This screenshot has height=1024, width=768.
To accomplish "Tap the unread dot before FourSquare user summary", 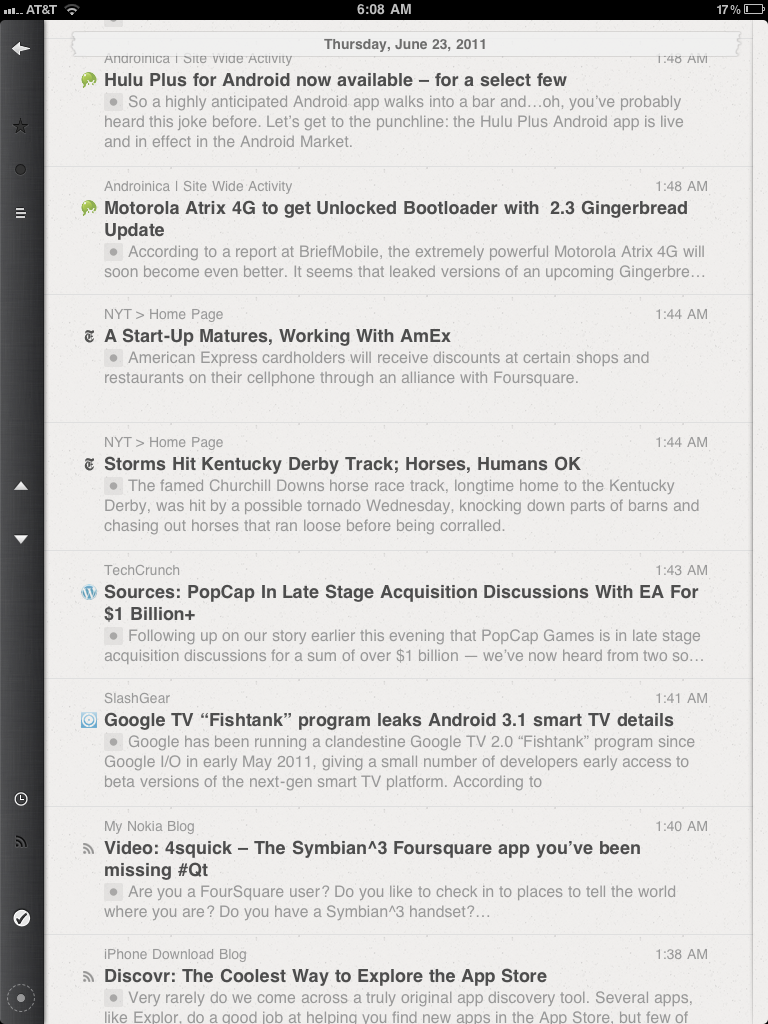I will (114, 892).
